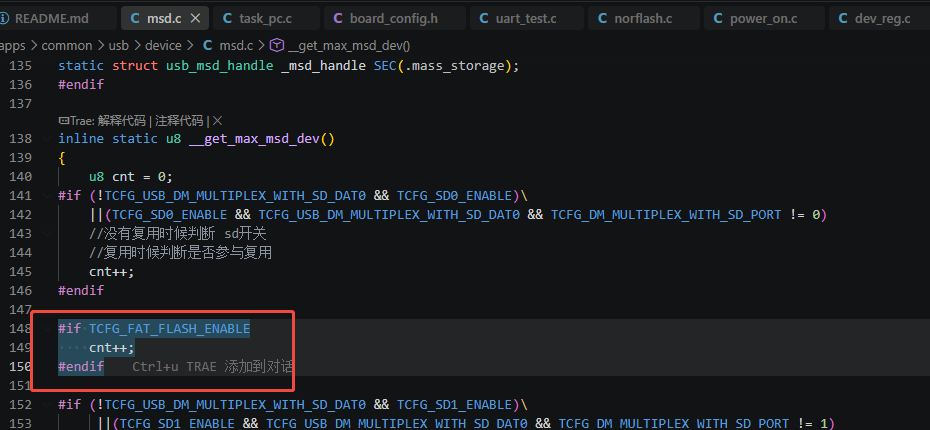Click Ctrl+u TRAE 添加到对话 hint
The image size is (930, 430).
point(212,367)
